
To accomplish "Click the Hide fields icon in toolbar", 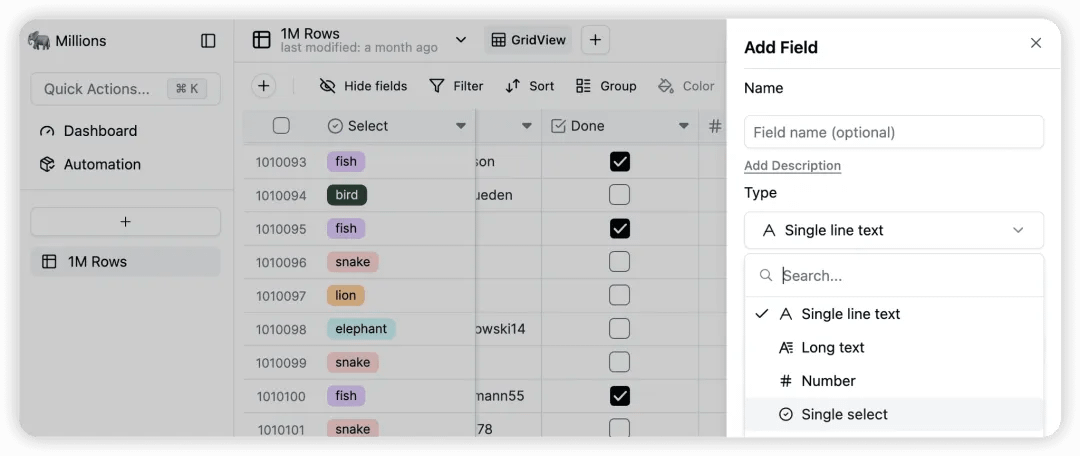I will pyautogui.click(x=328, y=86).
